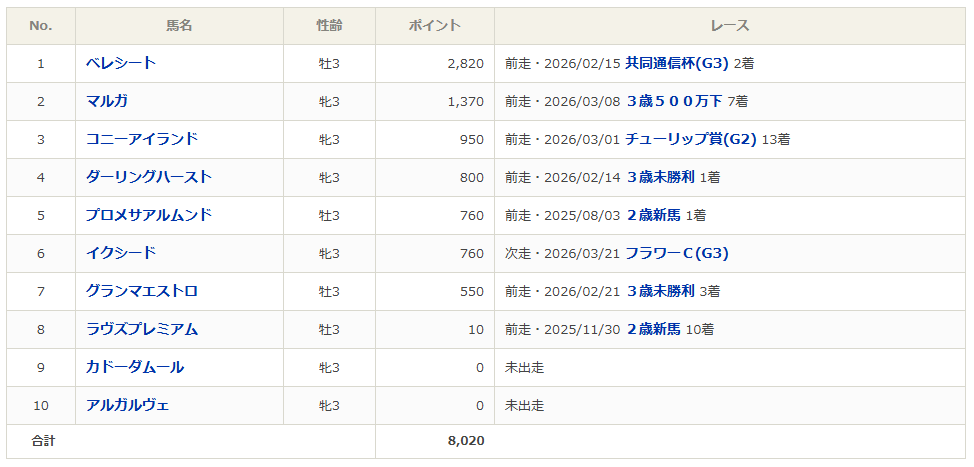974x467 pixels.
Task: Click the マルガ horse name link
Action: (x=107, y=101)
